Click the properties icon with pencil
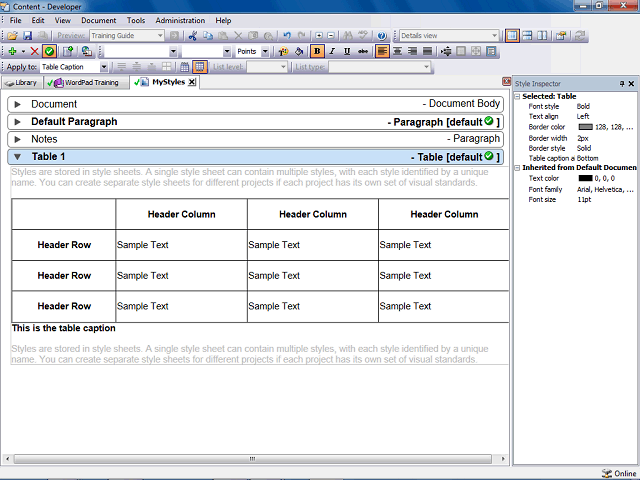The image size is (640, 480). pos(561,36)
